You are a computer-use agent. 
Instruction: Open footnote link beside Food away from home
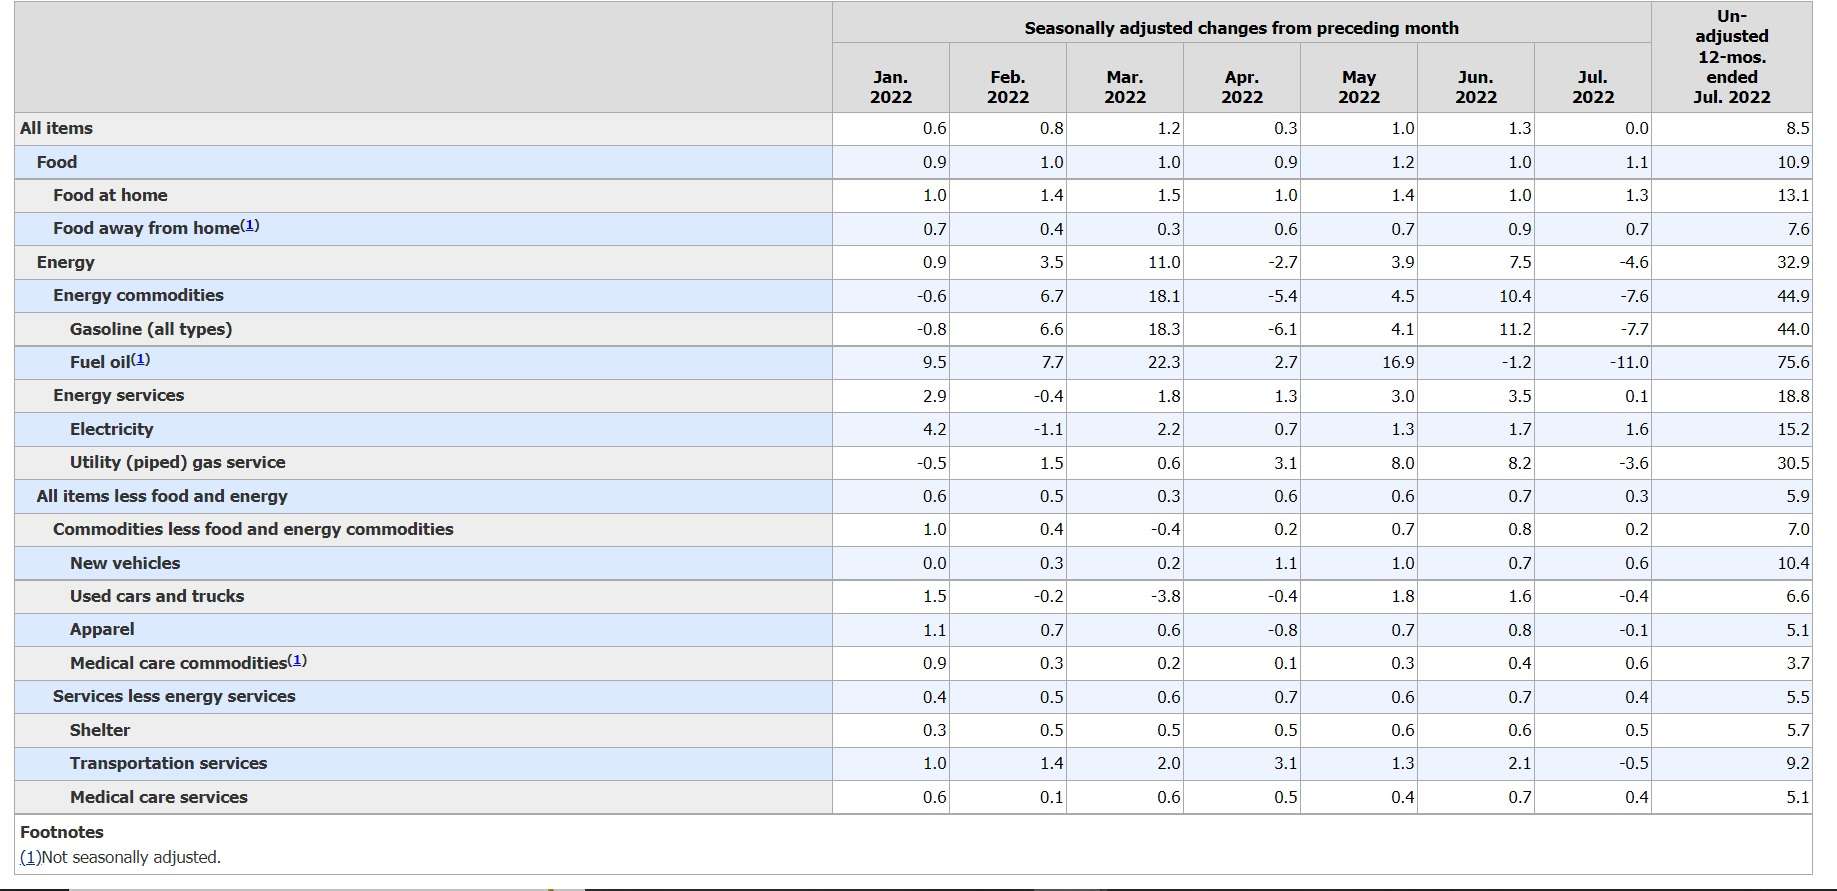tap(250, 226)
